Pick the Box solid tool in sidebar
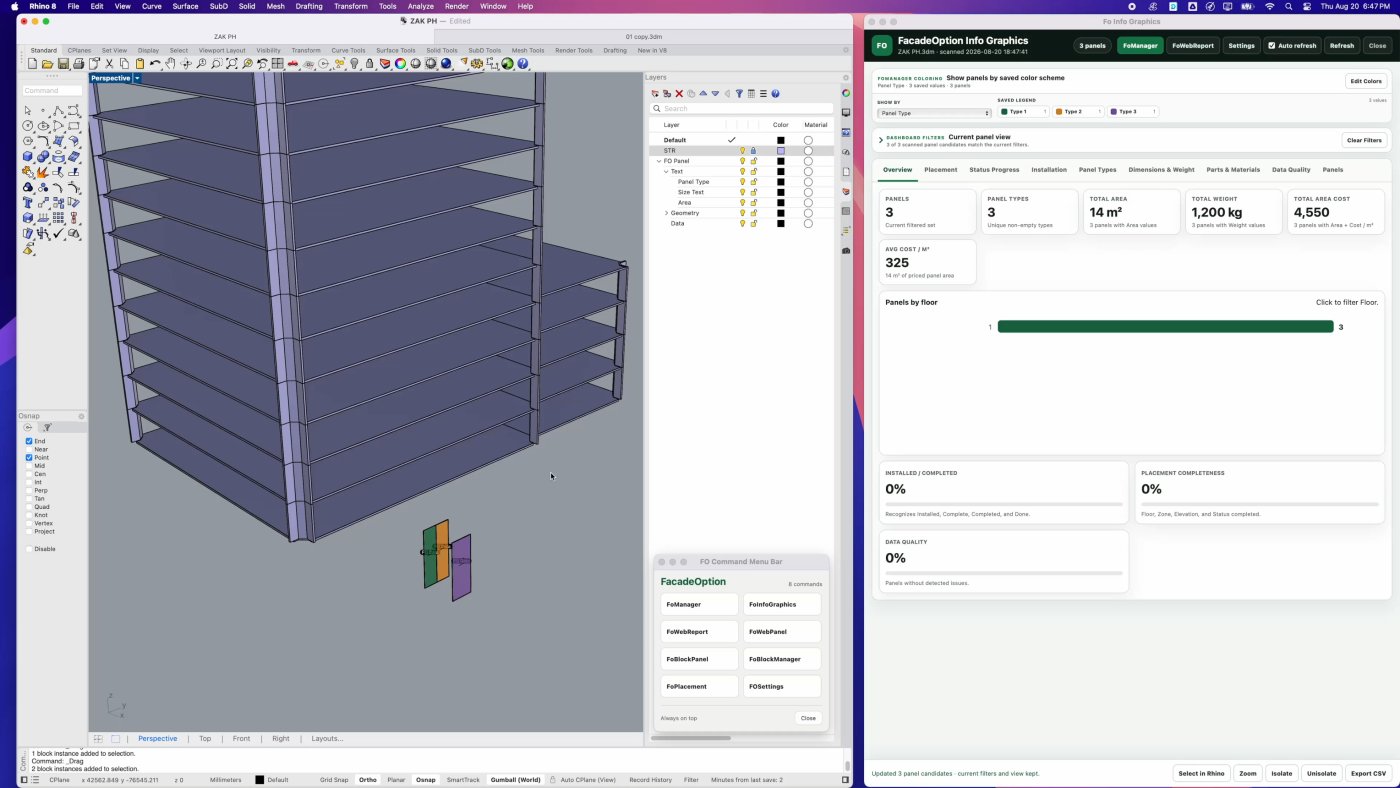The height and width of the screenshot is (788, 1400). point(28,157)
